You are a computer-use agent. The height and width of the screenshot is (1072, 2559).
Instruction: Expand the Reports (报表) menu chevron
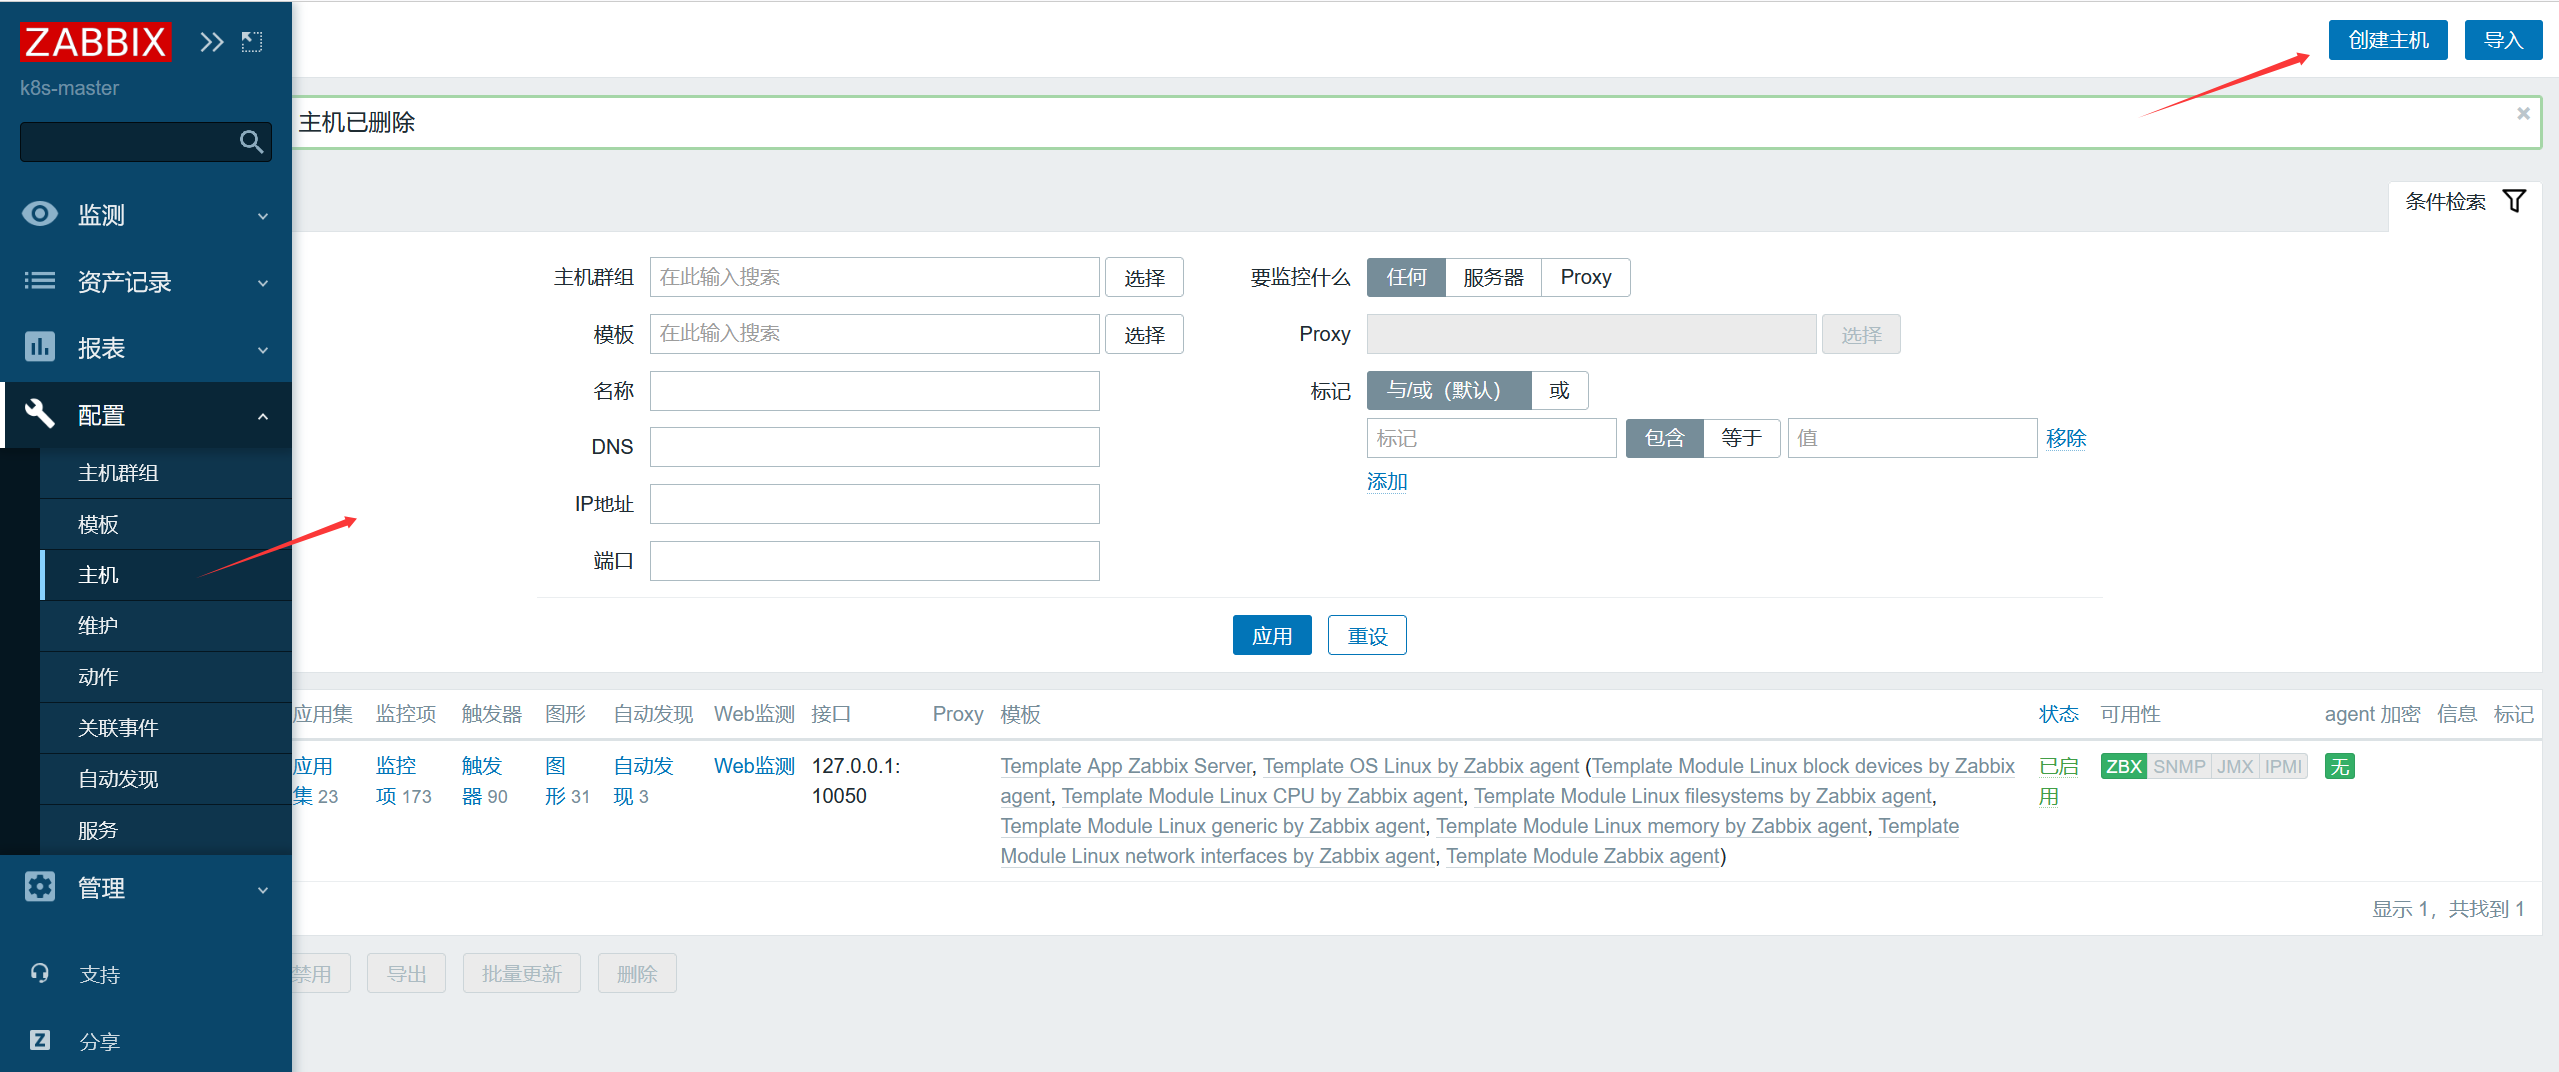[x=262, y=349]
